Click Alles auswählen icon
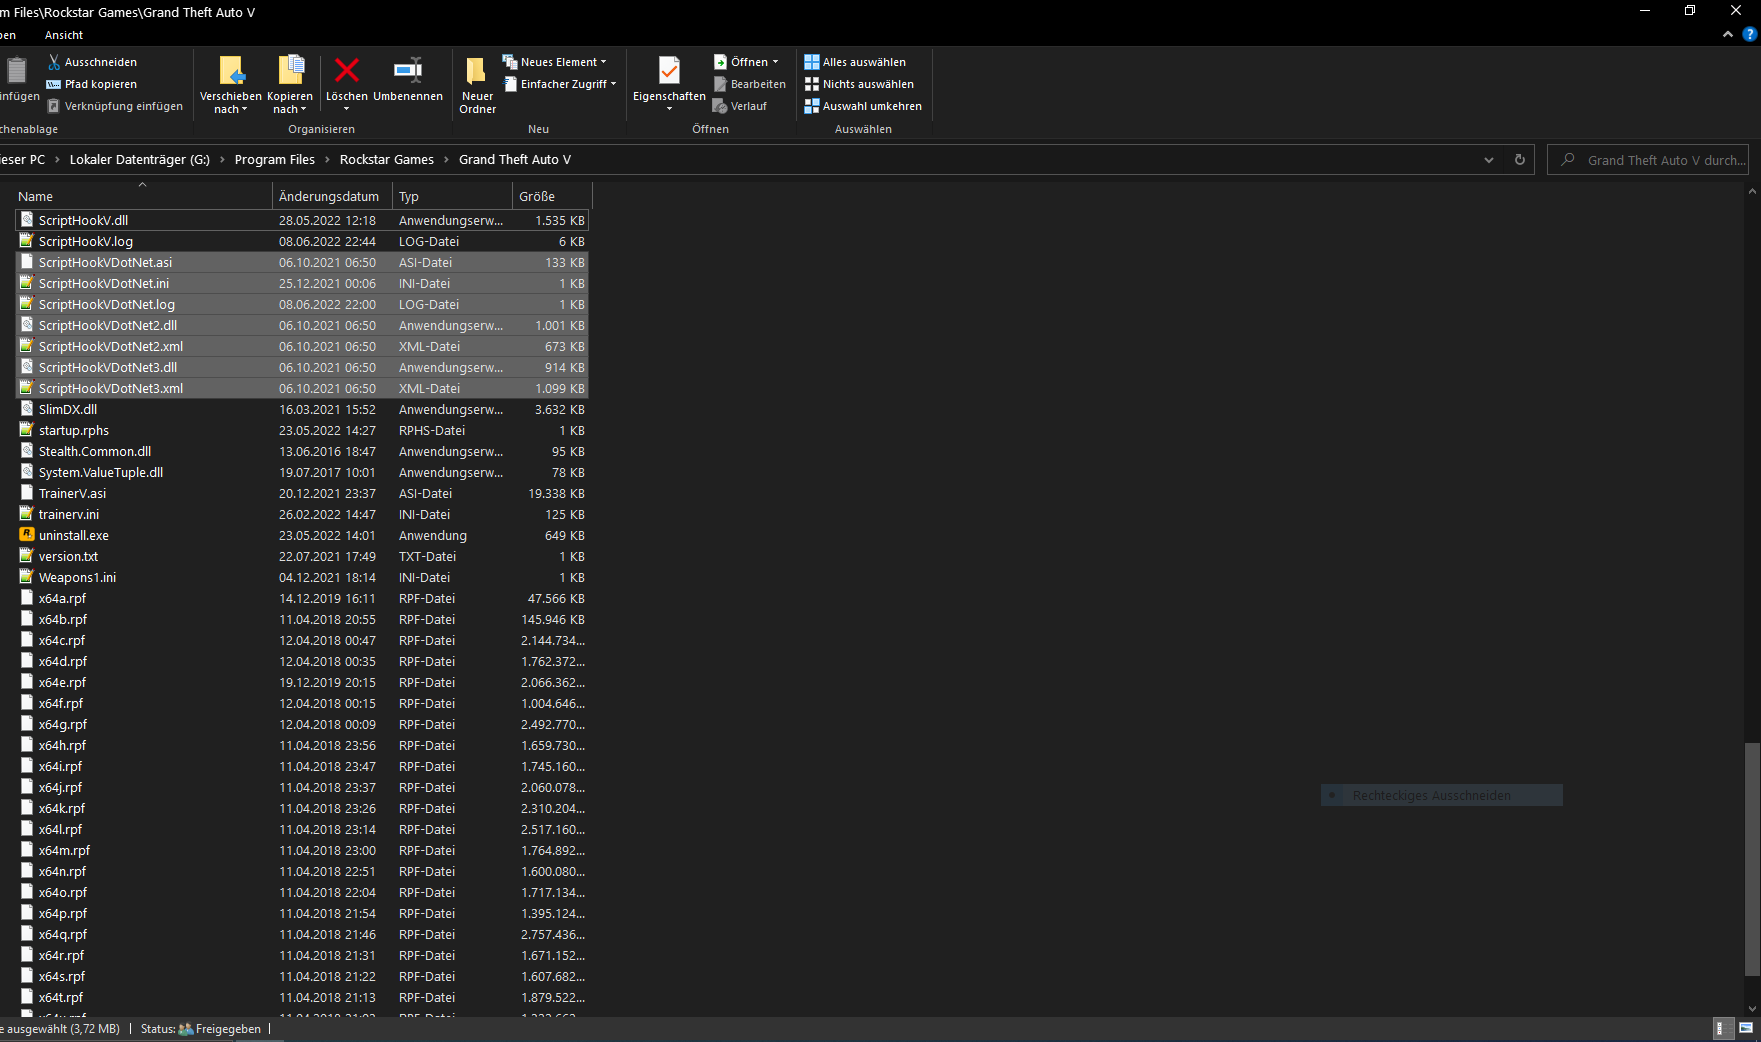Screen dimensions: 1761x1042 [811, 62]
